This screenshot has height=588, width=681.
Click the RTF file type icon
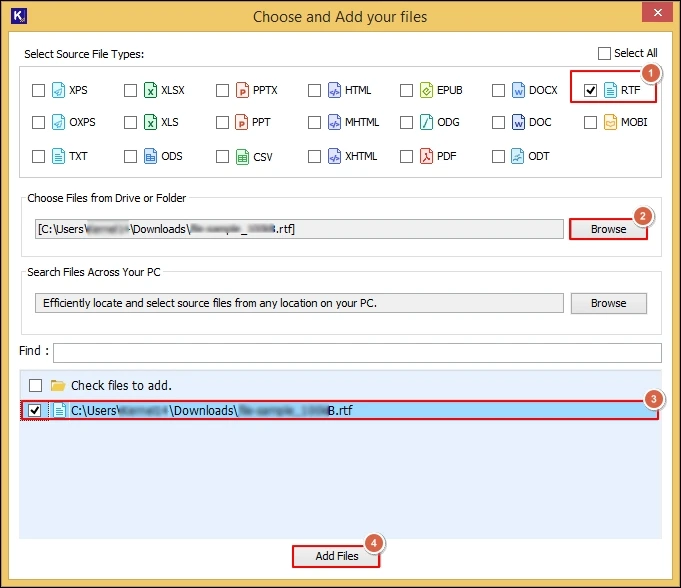(x=610, y=90)
